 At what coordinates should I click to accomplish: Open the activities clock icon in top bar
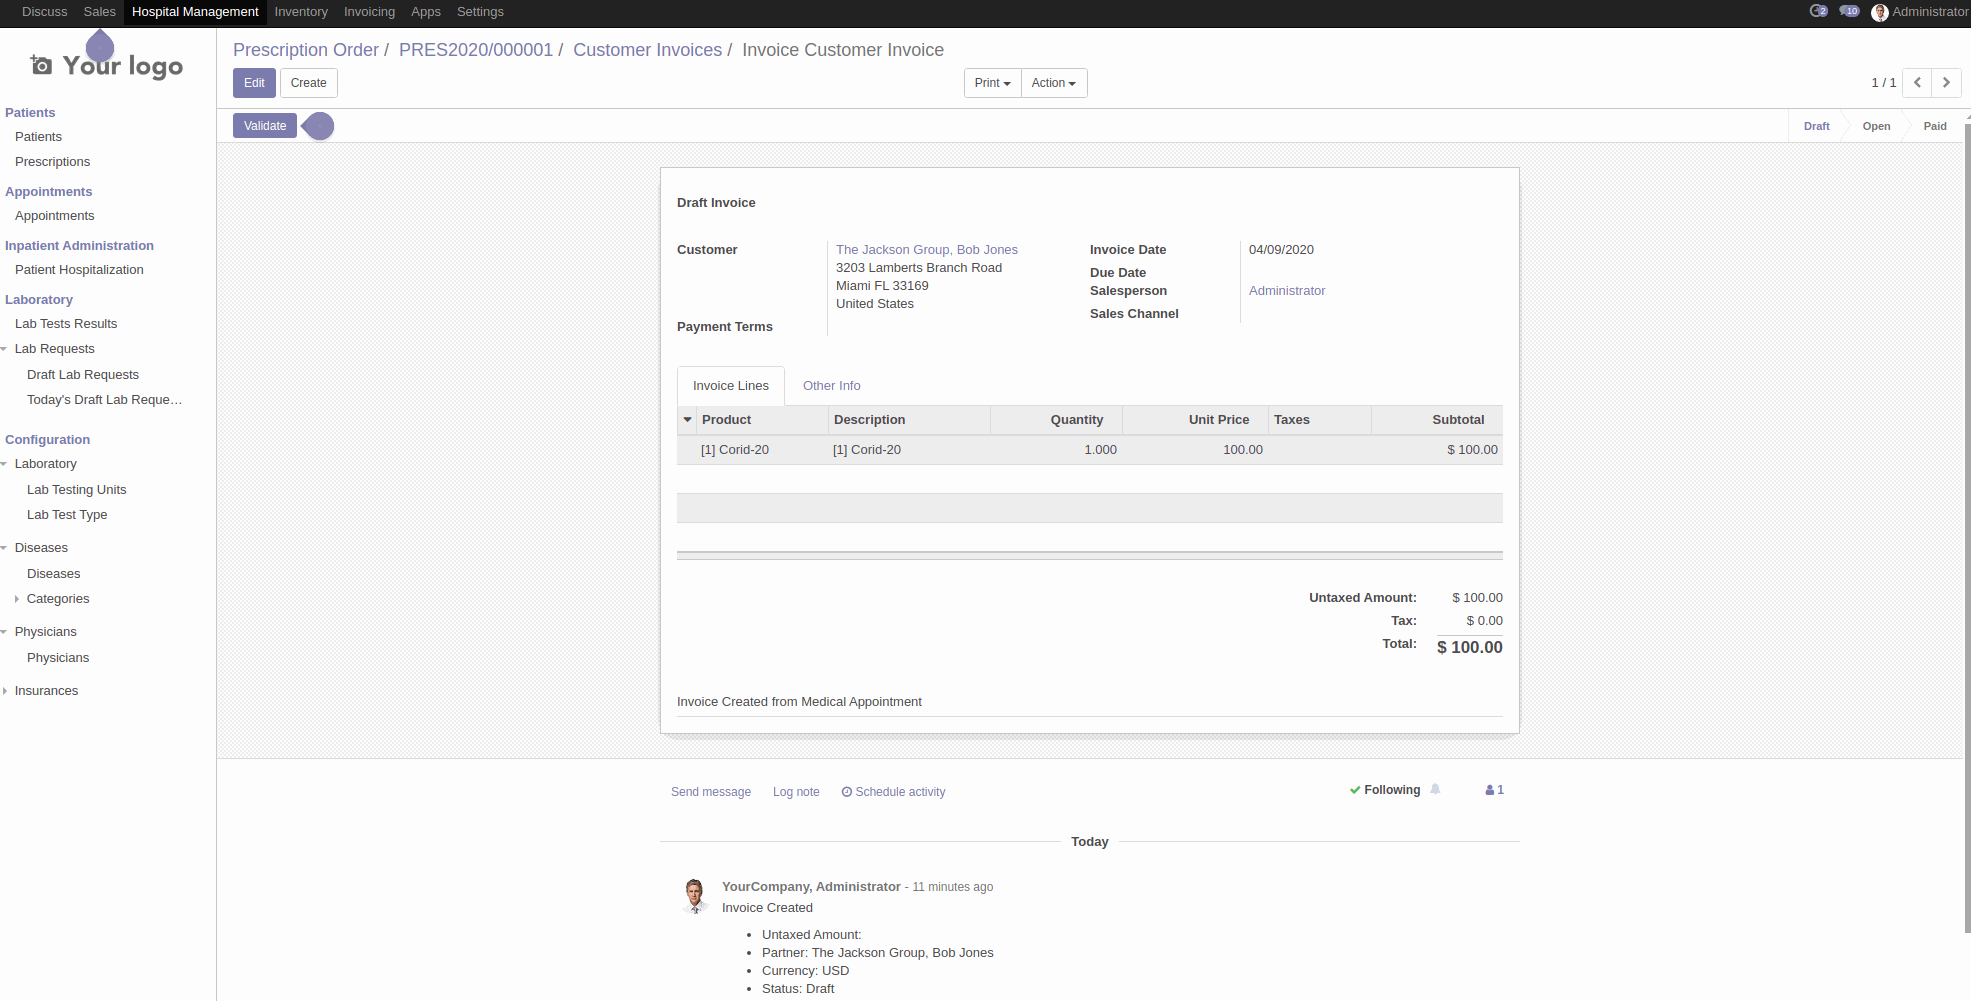[1818, 12]
